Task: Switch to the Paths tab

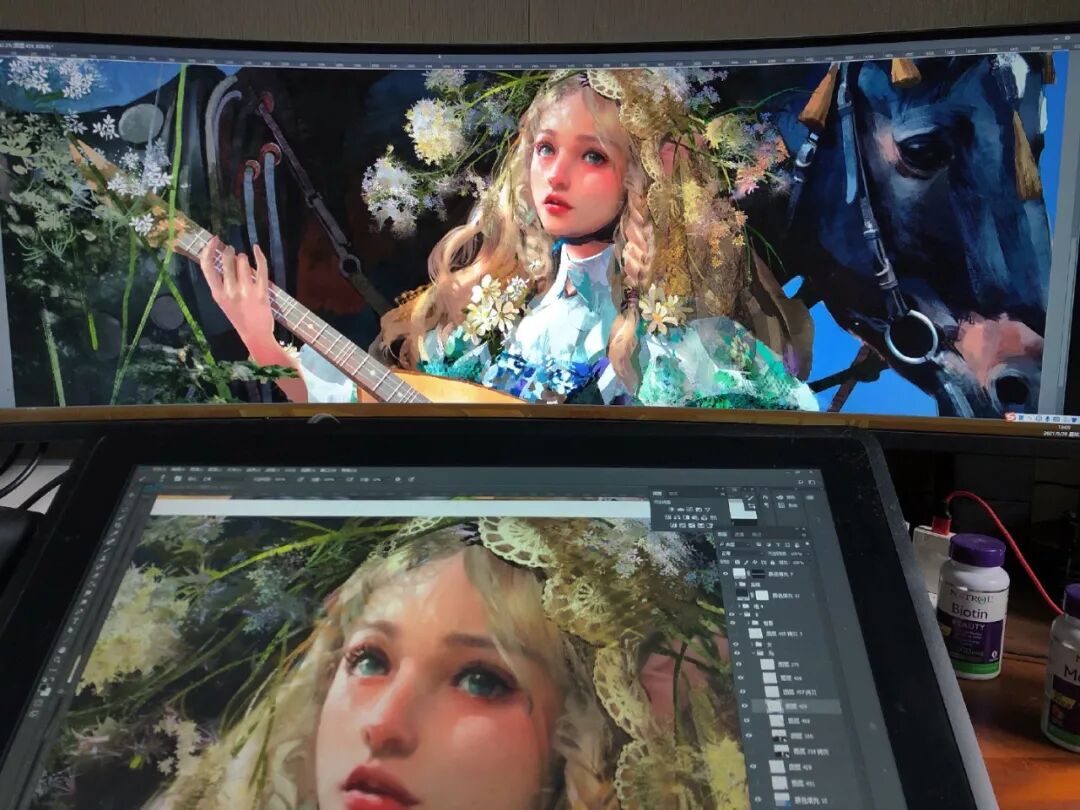Action: tap(756, 534)
